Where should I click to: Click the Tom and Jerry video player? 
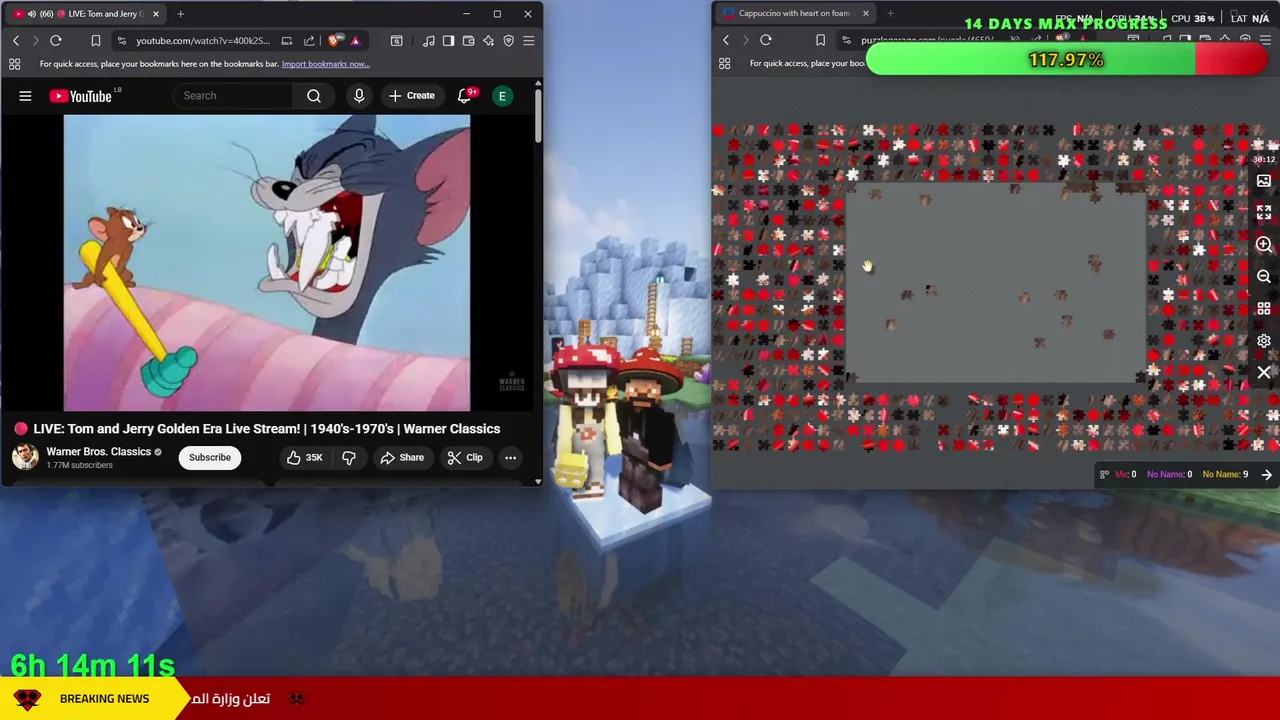267,263
